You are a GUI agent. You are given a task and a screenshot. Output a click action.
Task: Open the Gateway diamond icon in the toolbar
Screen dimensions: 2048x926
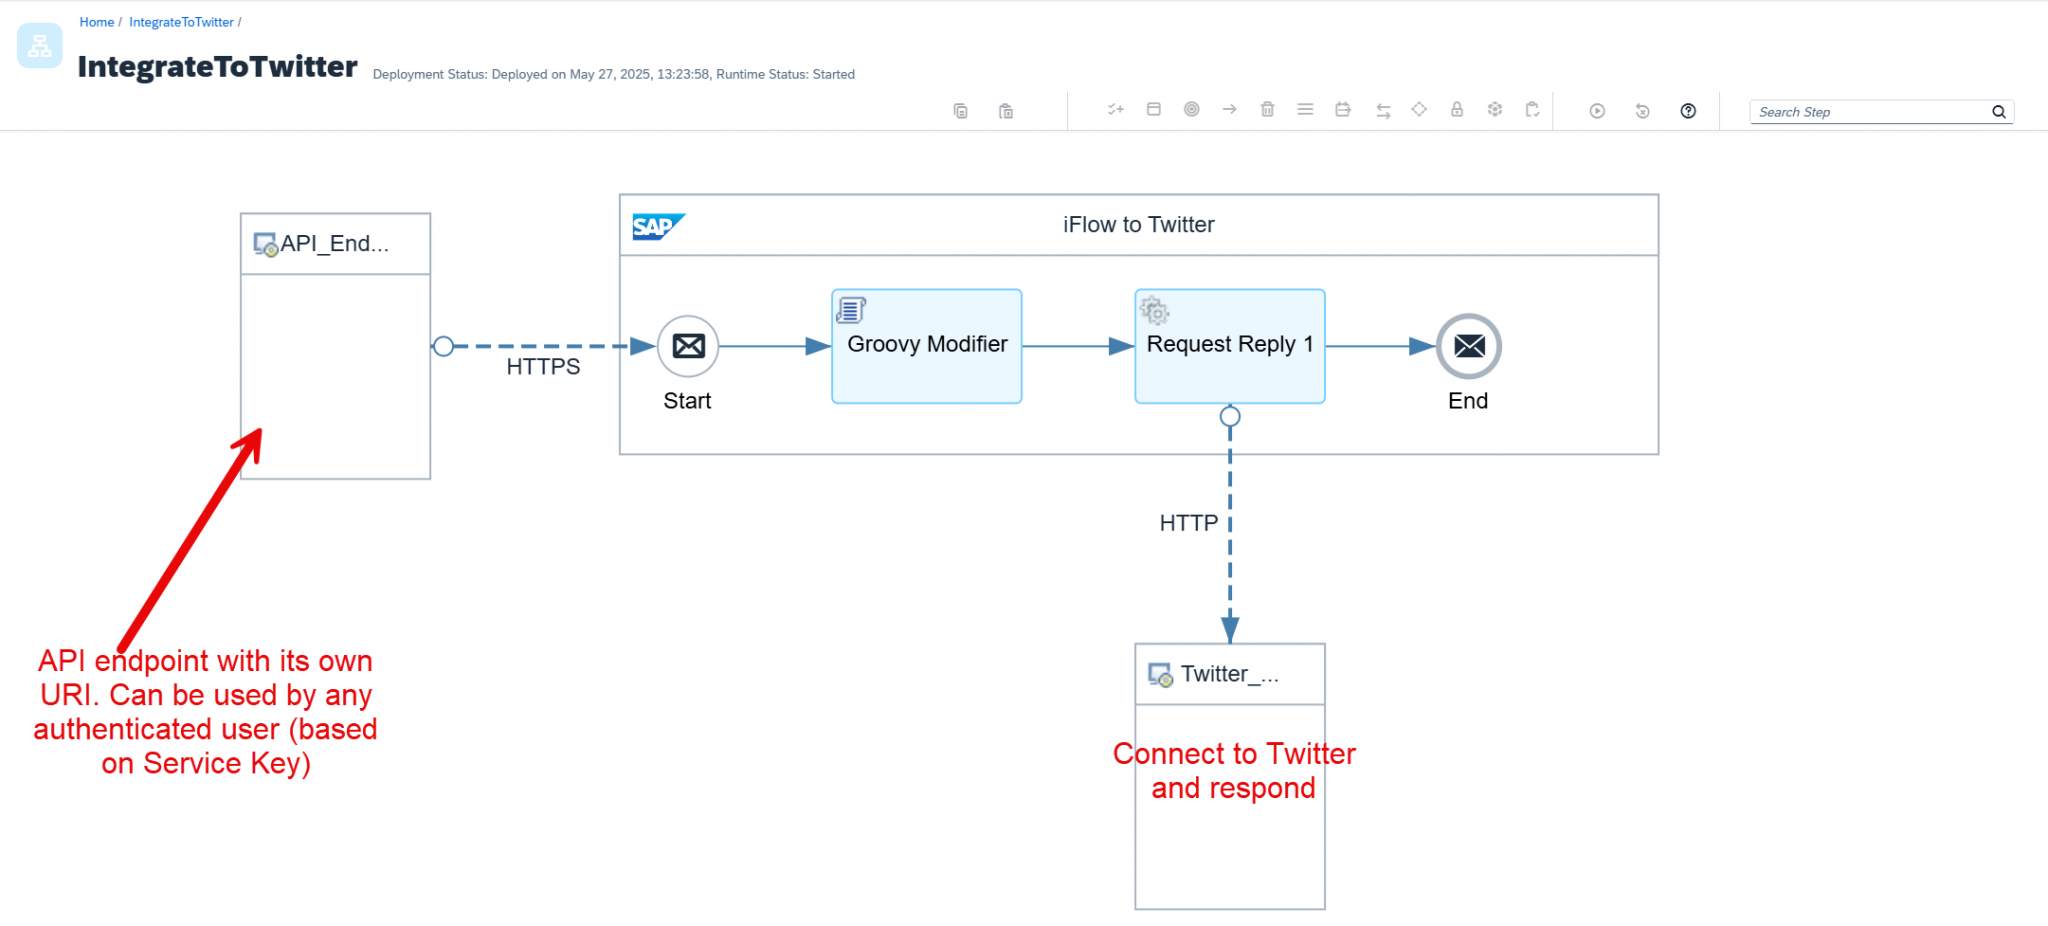tap(1419, 110)
